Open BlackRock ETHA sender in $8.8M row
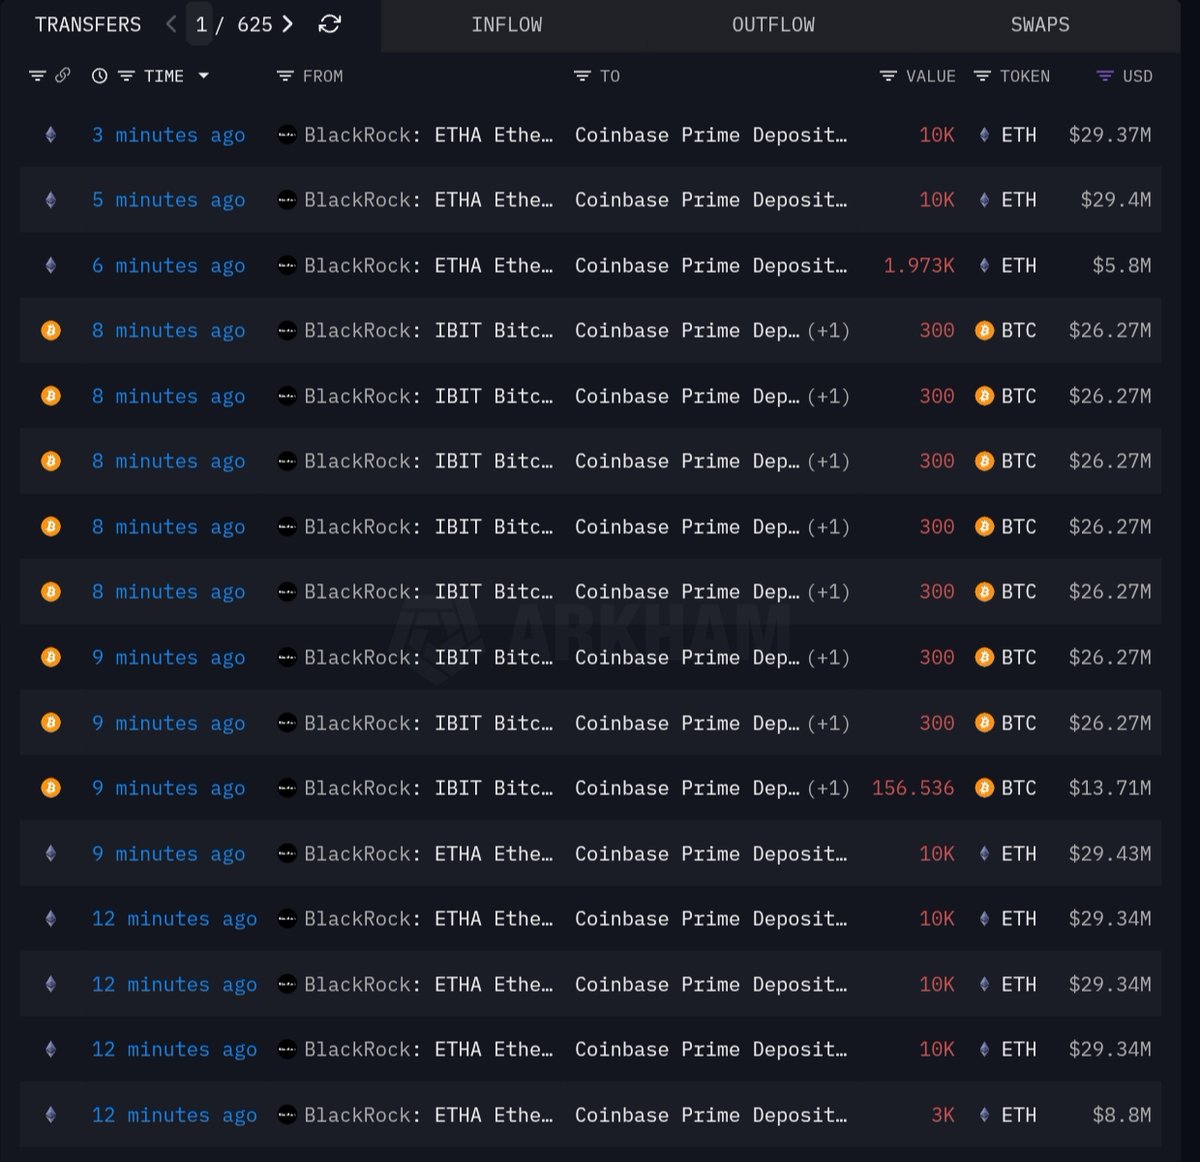This screenshot has width=1200, height=1162. pyautogui.click(x=428, y=1114)
